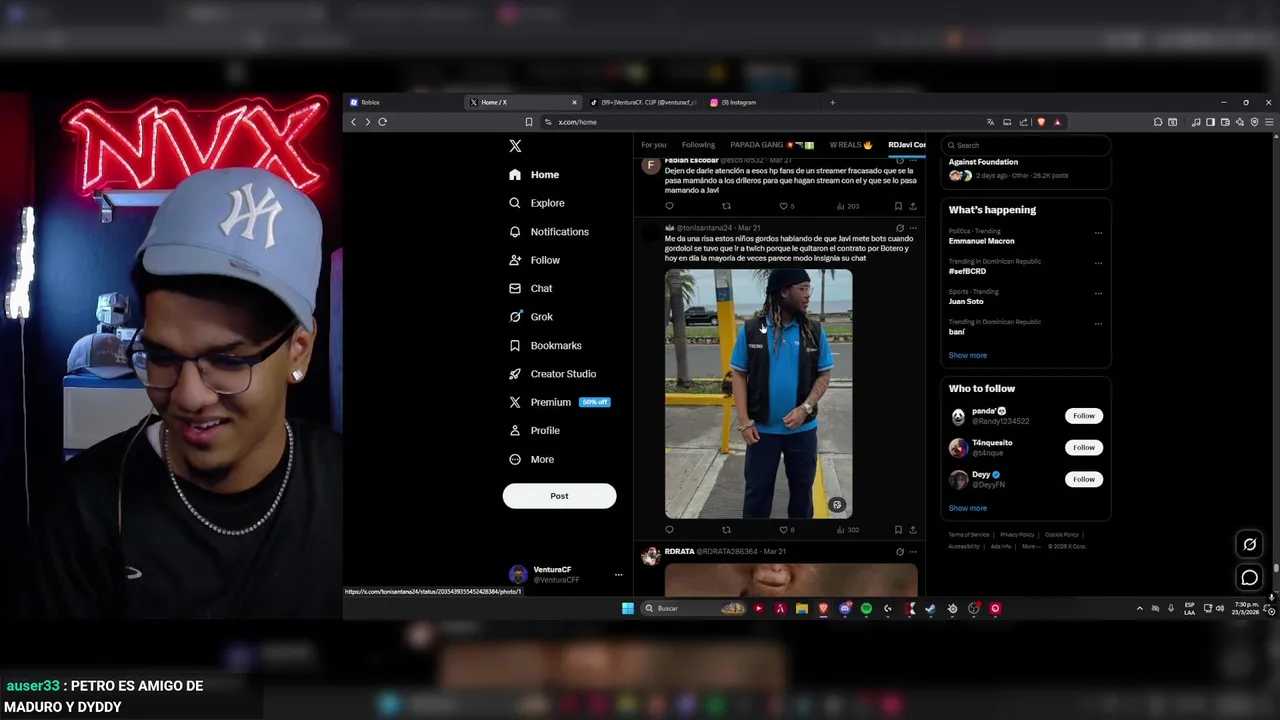1280x720 pixels.
Task: Open more options for #sefBCRD trend
Action: tap(1098, 263)
